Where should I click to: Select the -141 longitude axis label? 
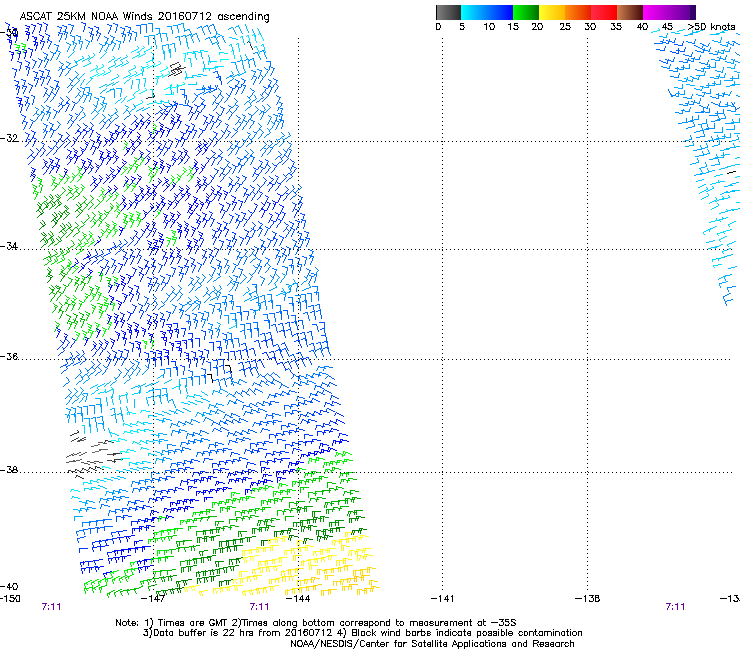442,599
